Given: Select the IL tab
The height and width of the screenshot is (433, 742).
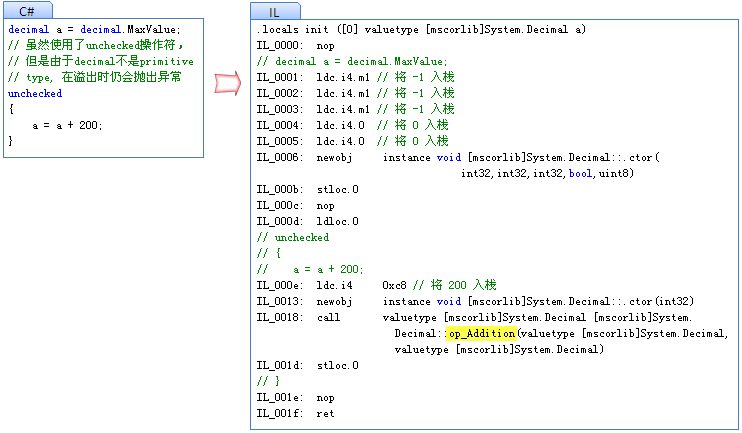Looking at the screenshot, I should (275, 11).
